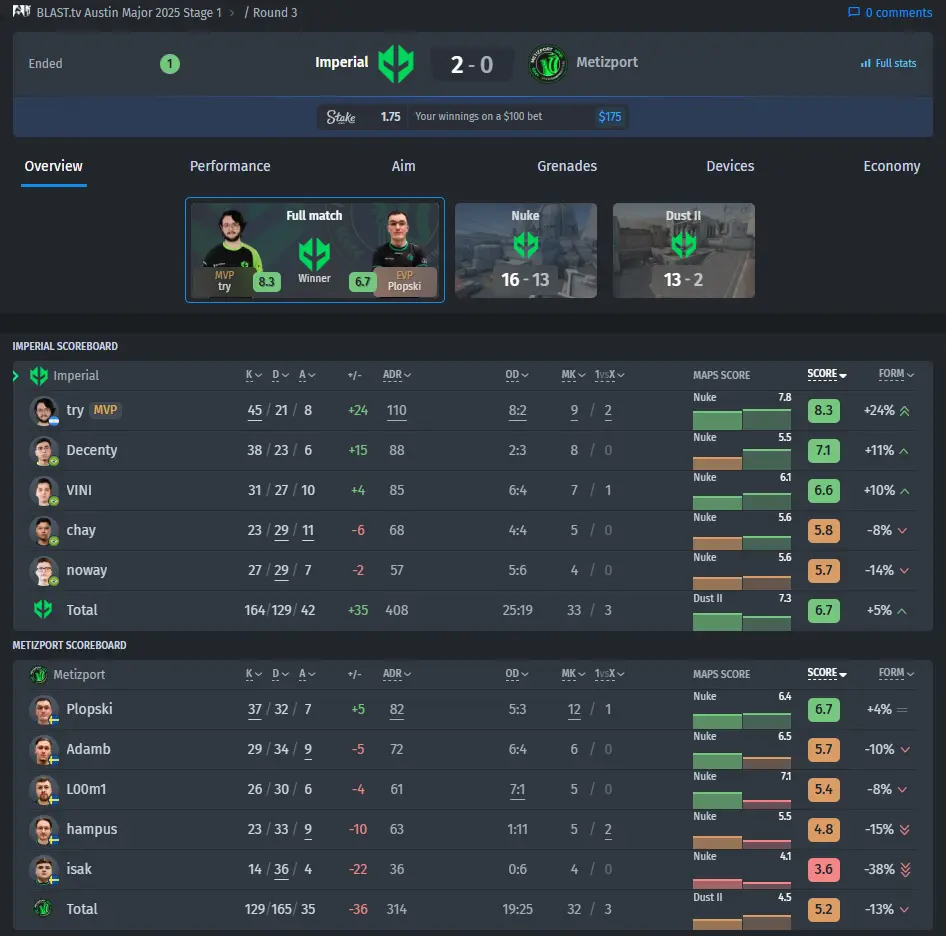Click Metizport logo in scoreboard header row
This screenshot has height=936, width=946.
[x=39, y=674]
